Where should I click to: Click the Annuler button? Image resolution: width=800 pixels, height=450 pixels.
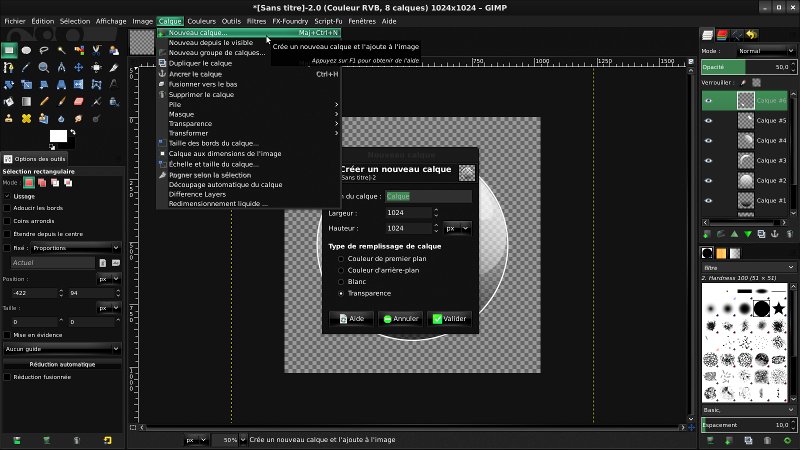coord(401,318)
